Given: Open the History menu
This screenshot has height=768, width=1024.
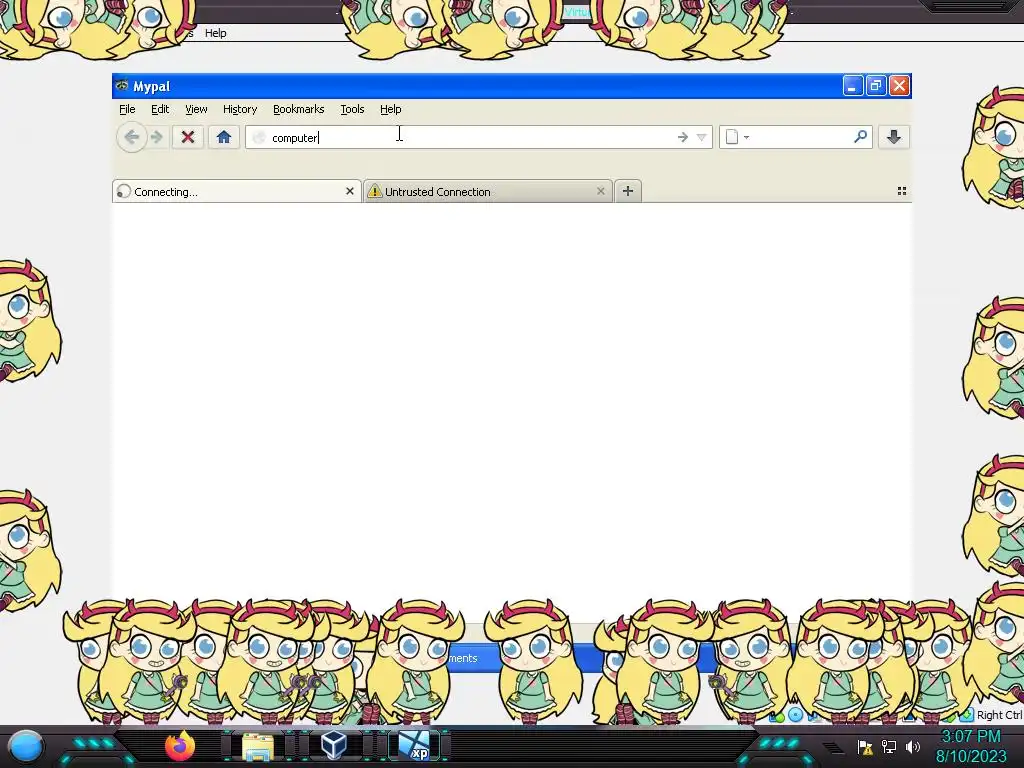Looking at the screenshot, I should 240,109.
